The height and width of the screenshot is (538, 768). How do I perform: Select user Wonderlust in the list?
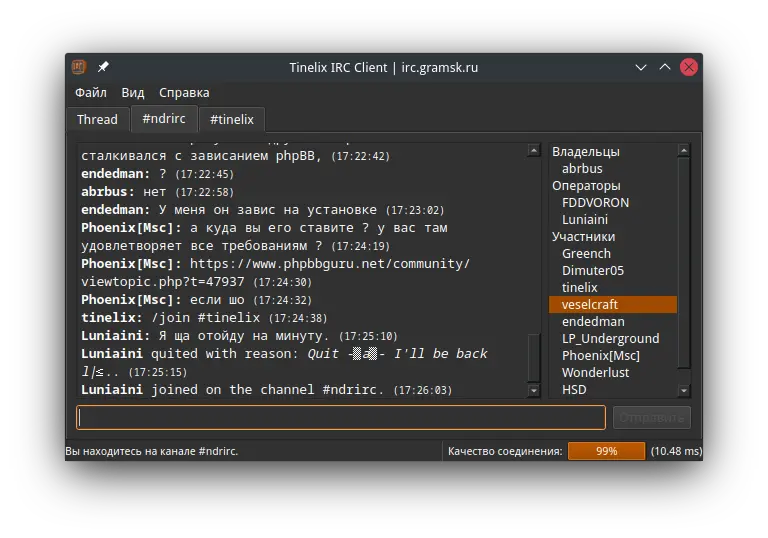(x=595, y=372)
